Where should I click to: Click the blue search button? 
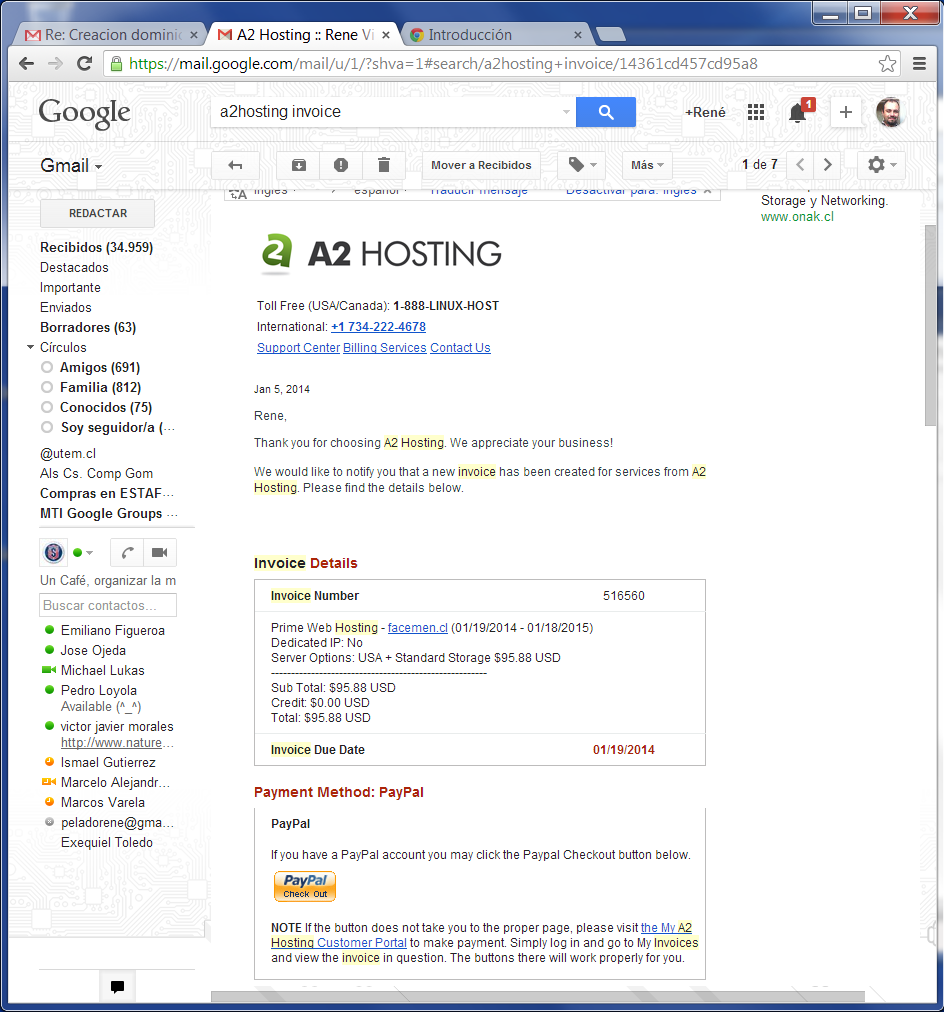click(605, 112)
